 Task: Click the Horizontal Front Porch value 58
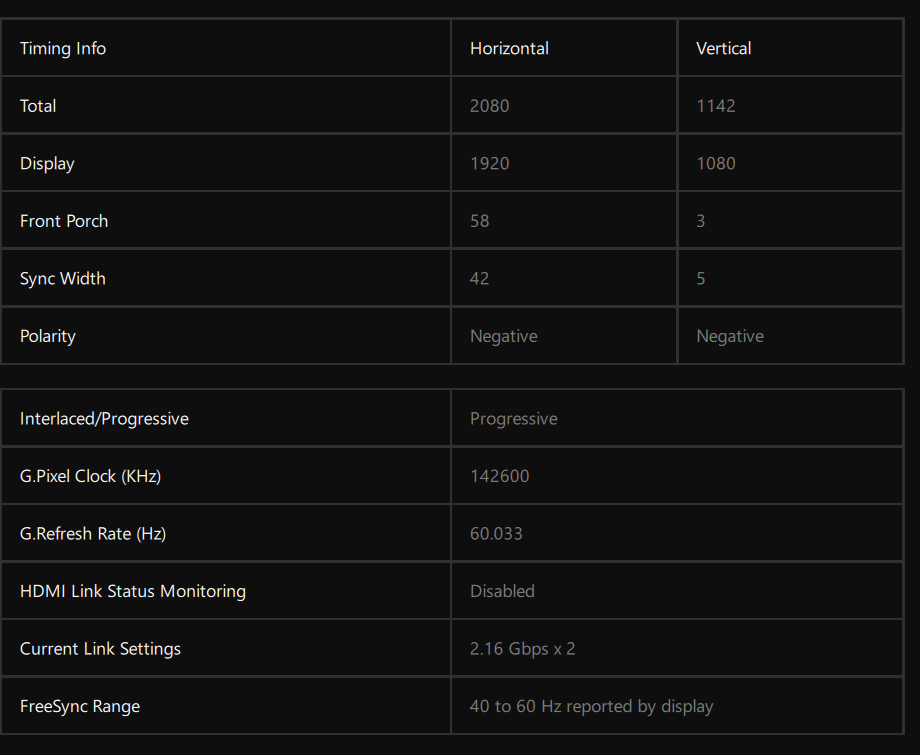480,221
